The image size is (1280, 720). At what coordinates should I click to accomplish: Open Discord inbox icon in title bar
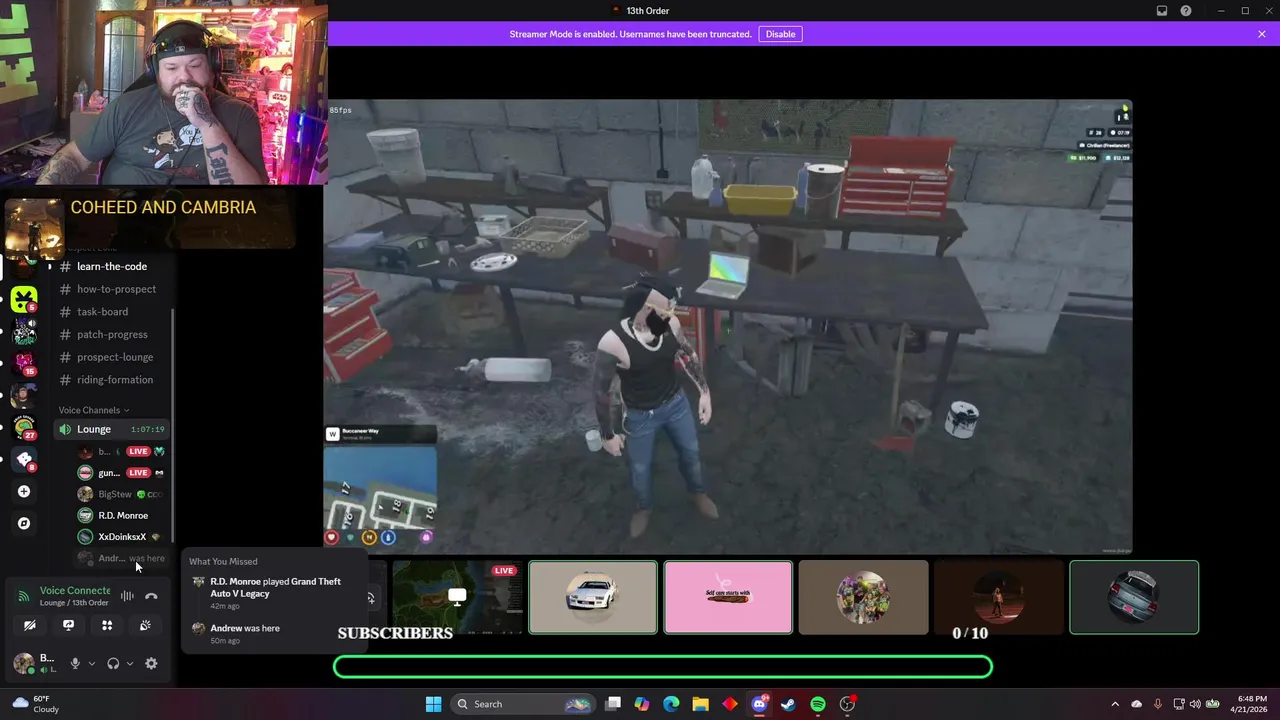tap(1162, 11)
